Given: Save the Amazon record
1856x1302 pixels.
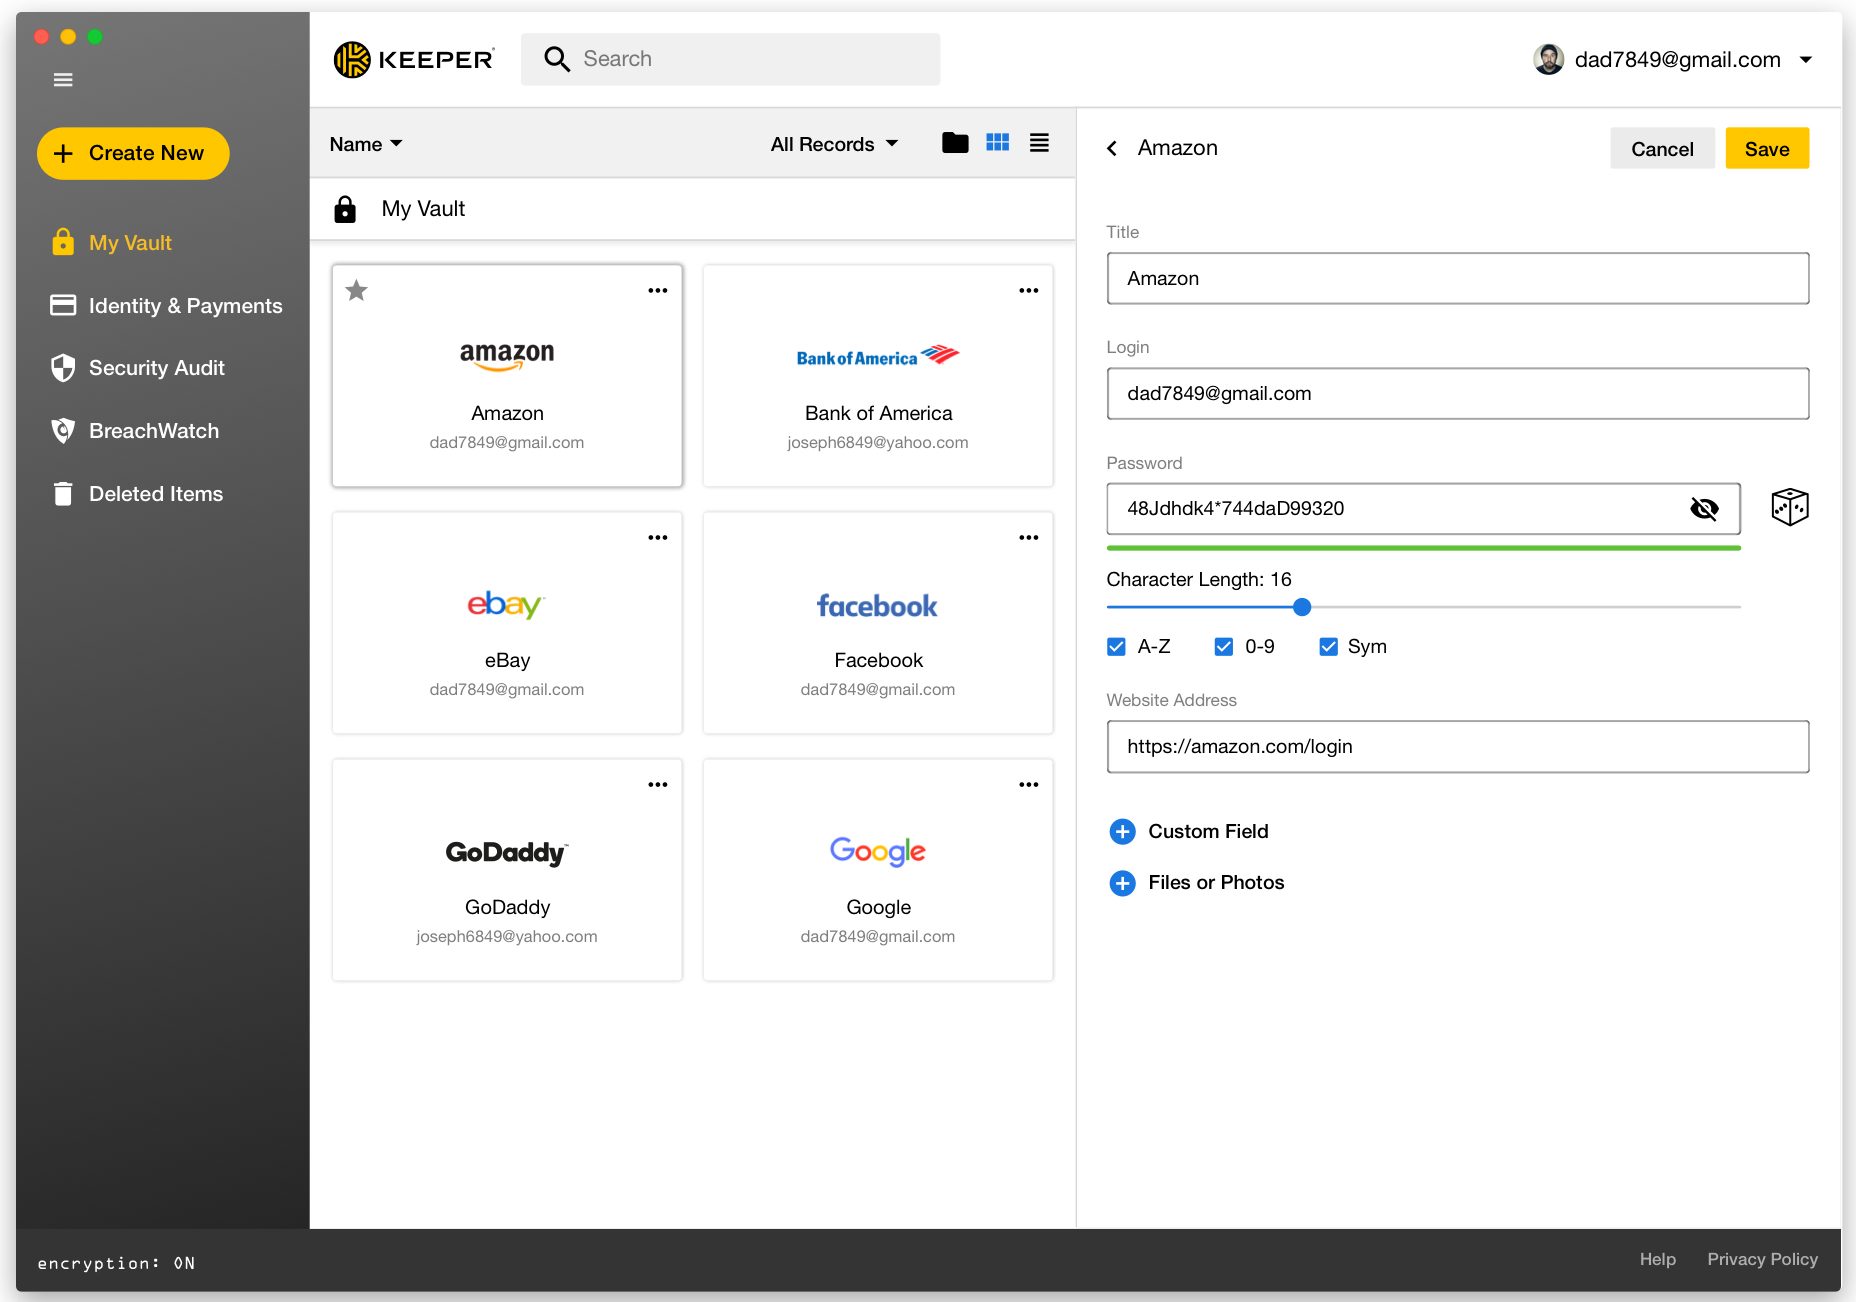Looking at the screenshot, I should 1767,149.
